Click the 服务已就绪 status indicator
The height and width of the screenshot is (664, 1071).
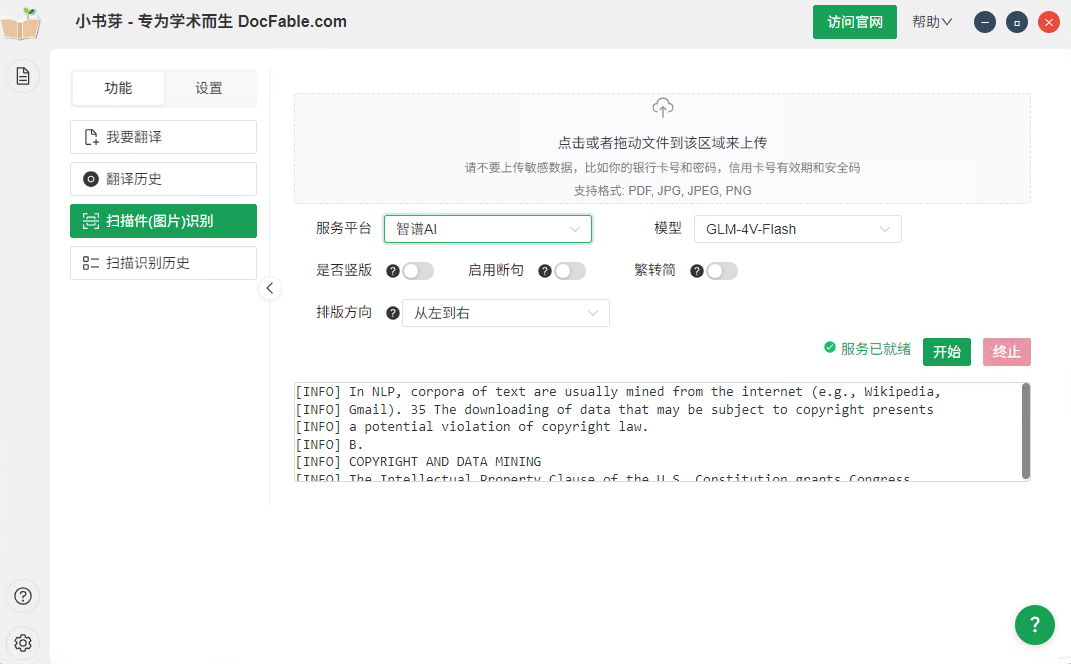coord(867,349)
